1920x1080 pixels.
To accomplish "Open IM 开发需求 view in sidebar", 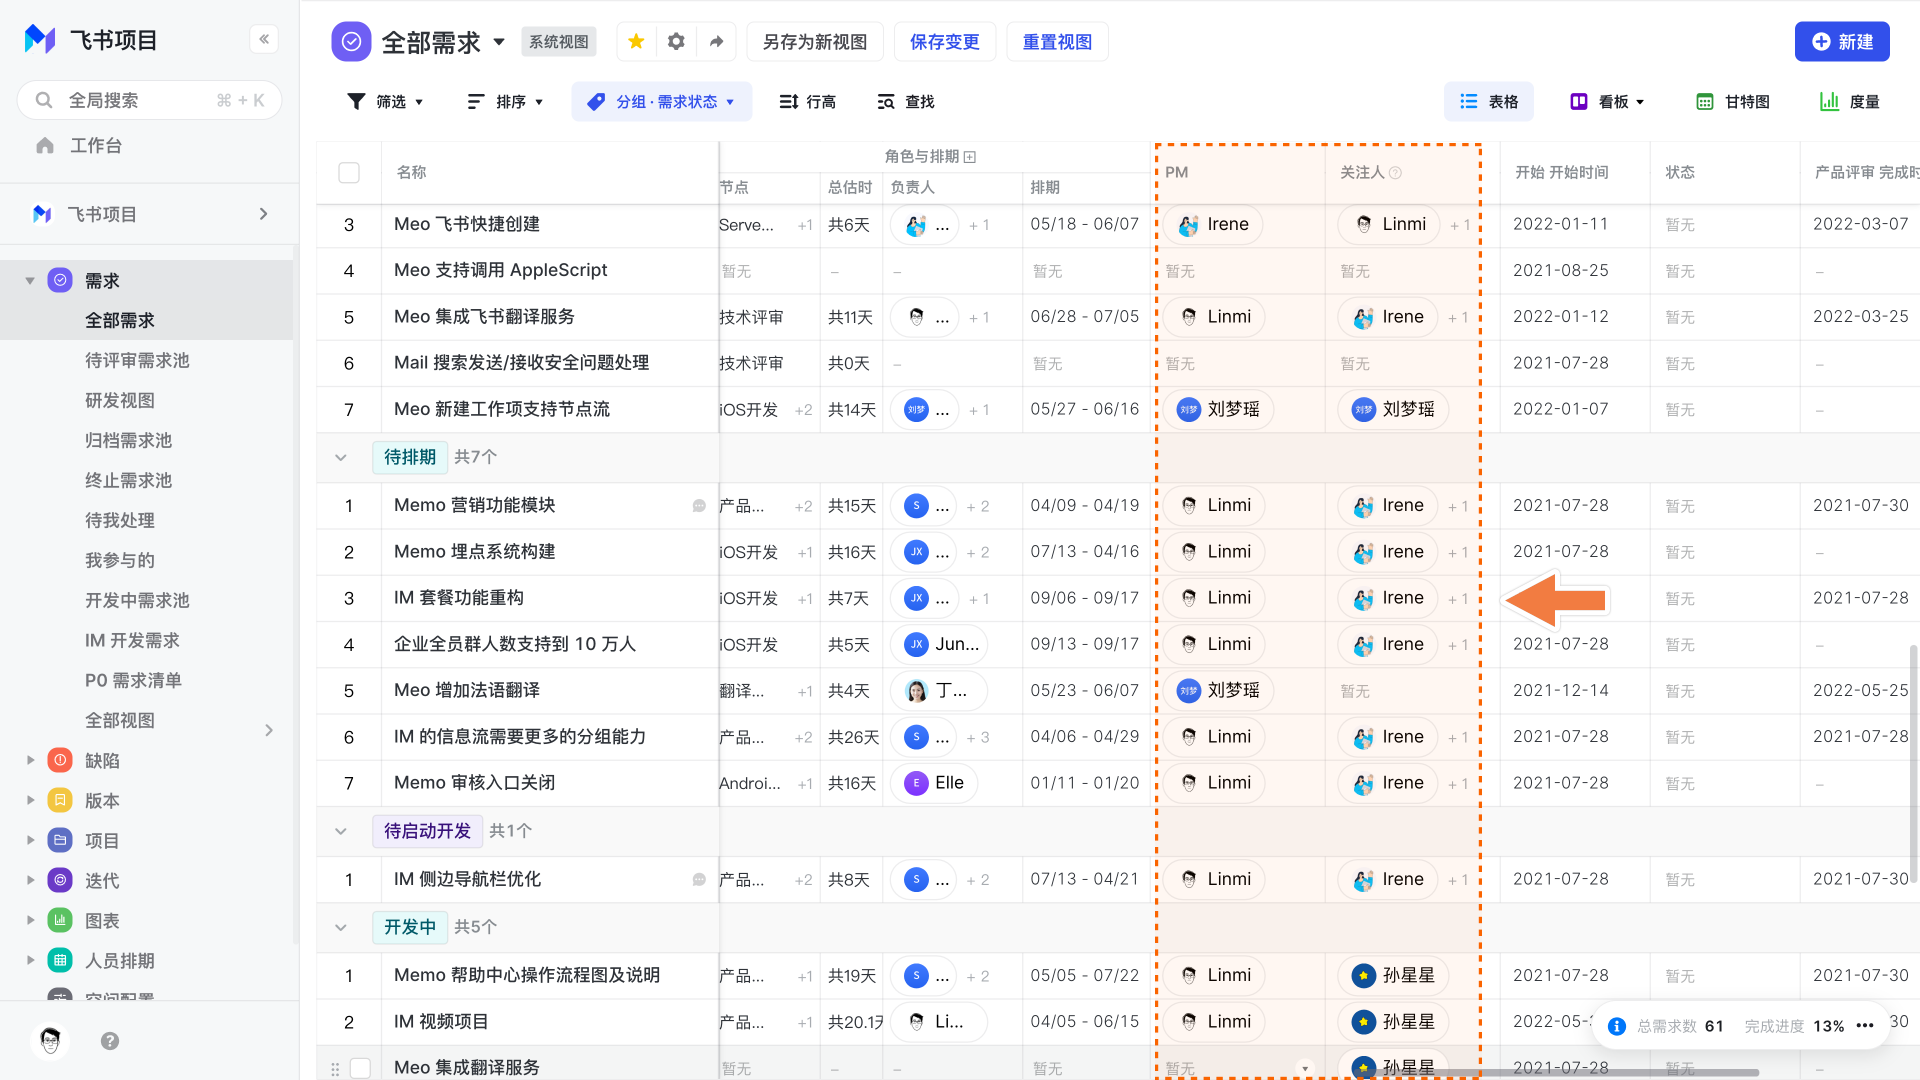I will 133,641.
